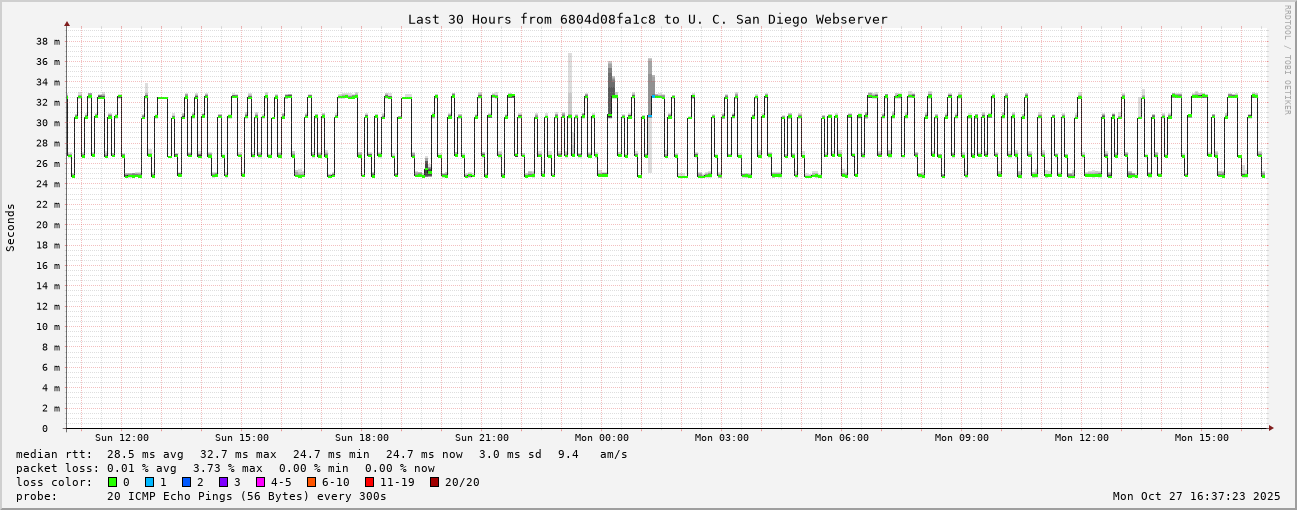
Task: Click the orange 6-10 loss swatch
Action: (x=312, y=482)
